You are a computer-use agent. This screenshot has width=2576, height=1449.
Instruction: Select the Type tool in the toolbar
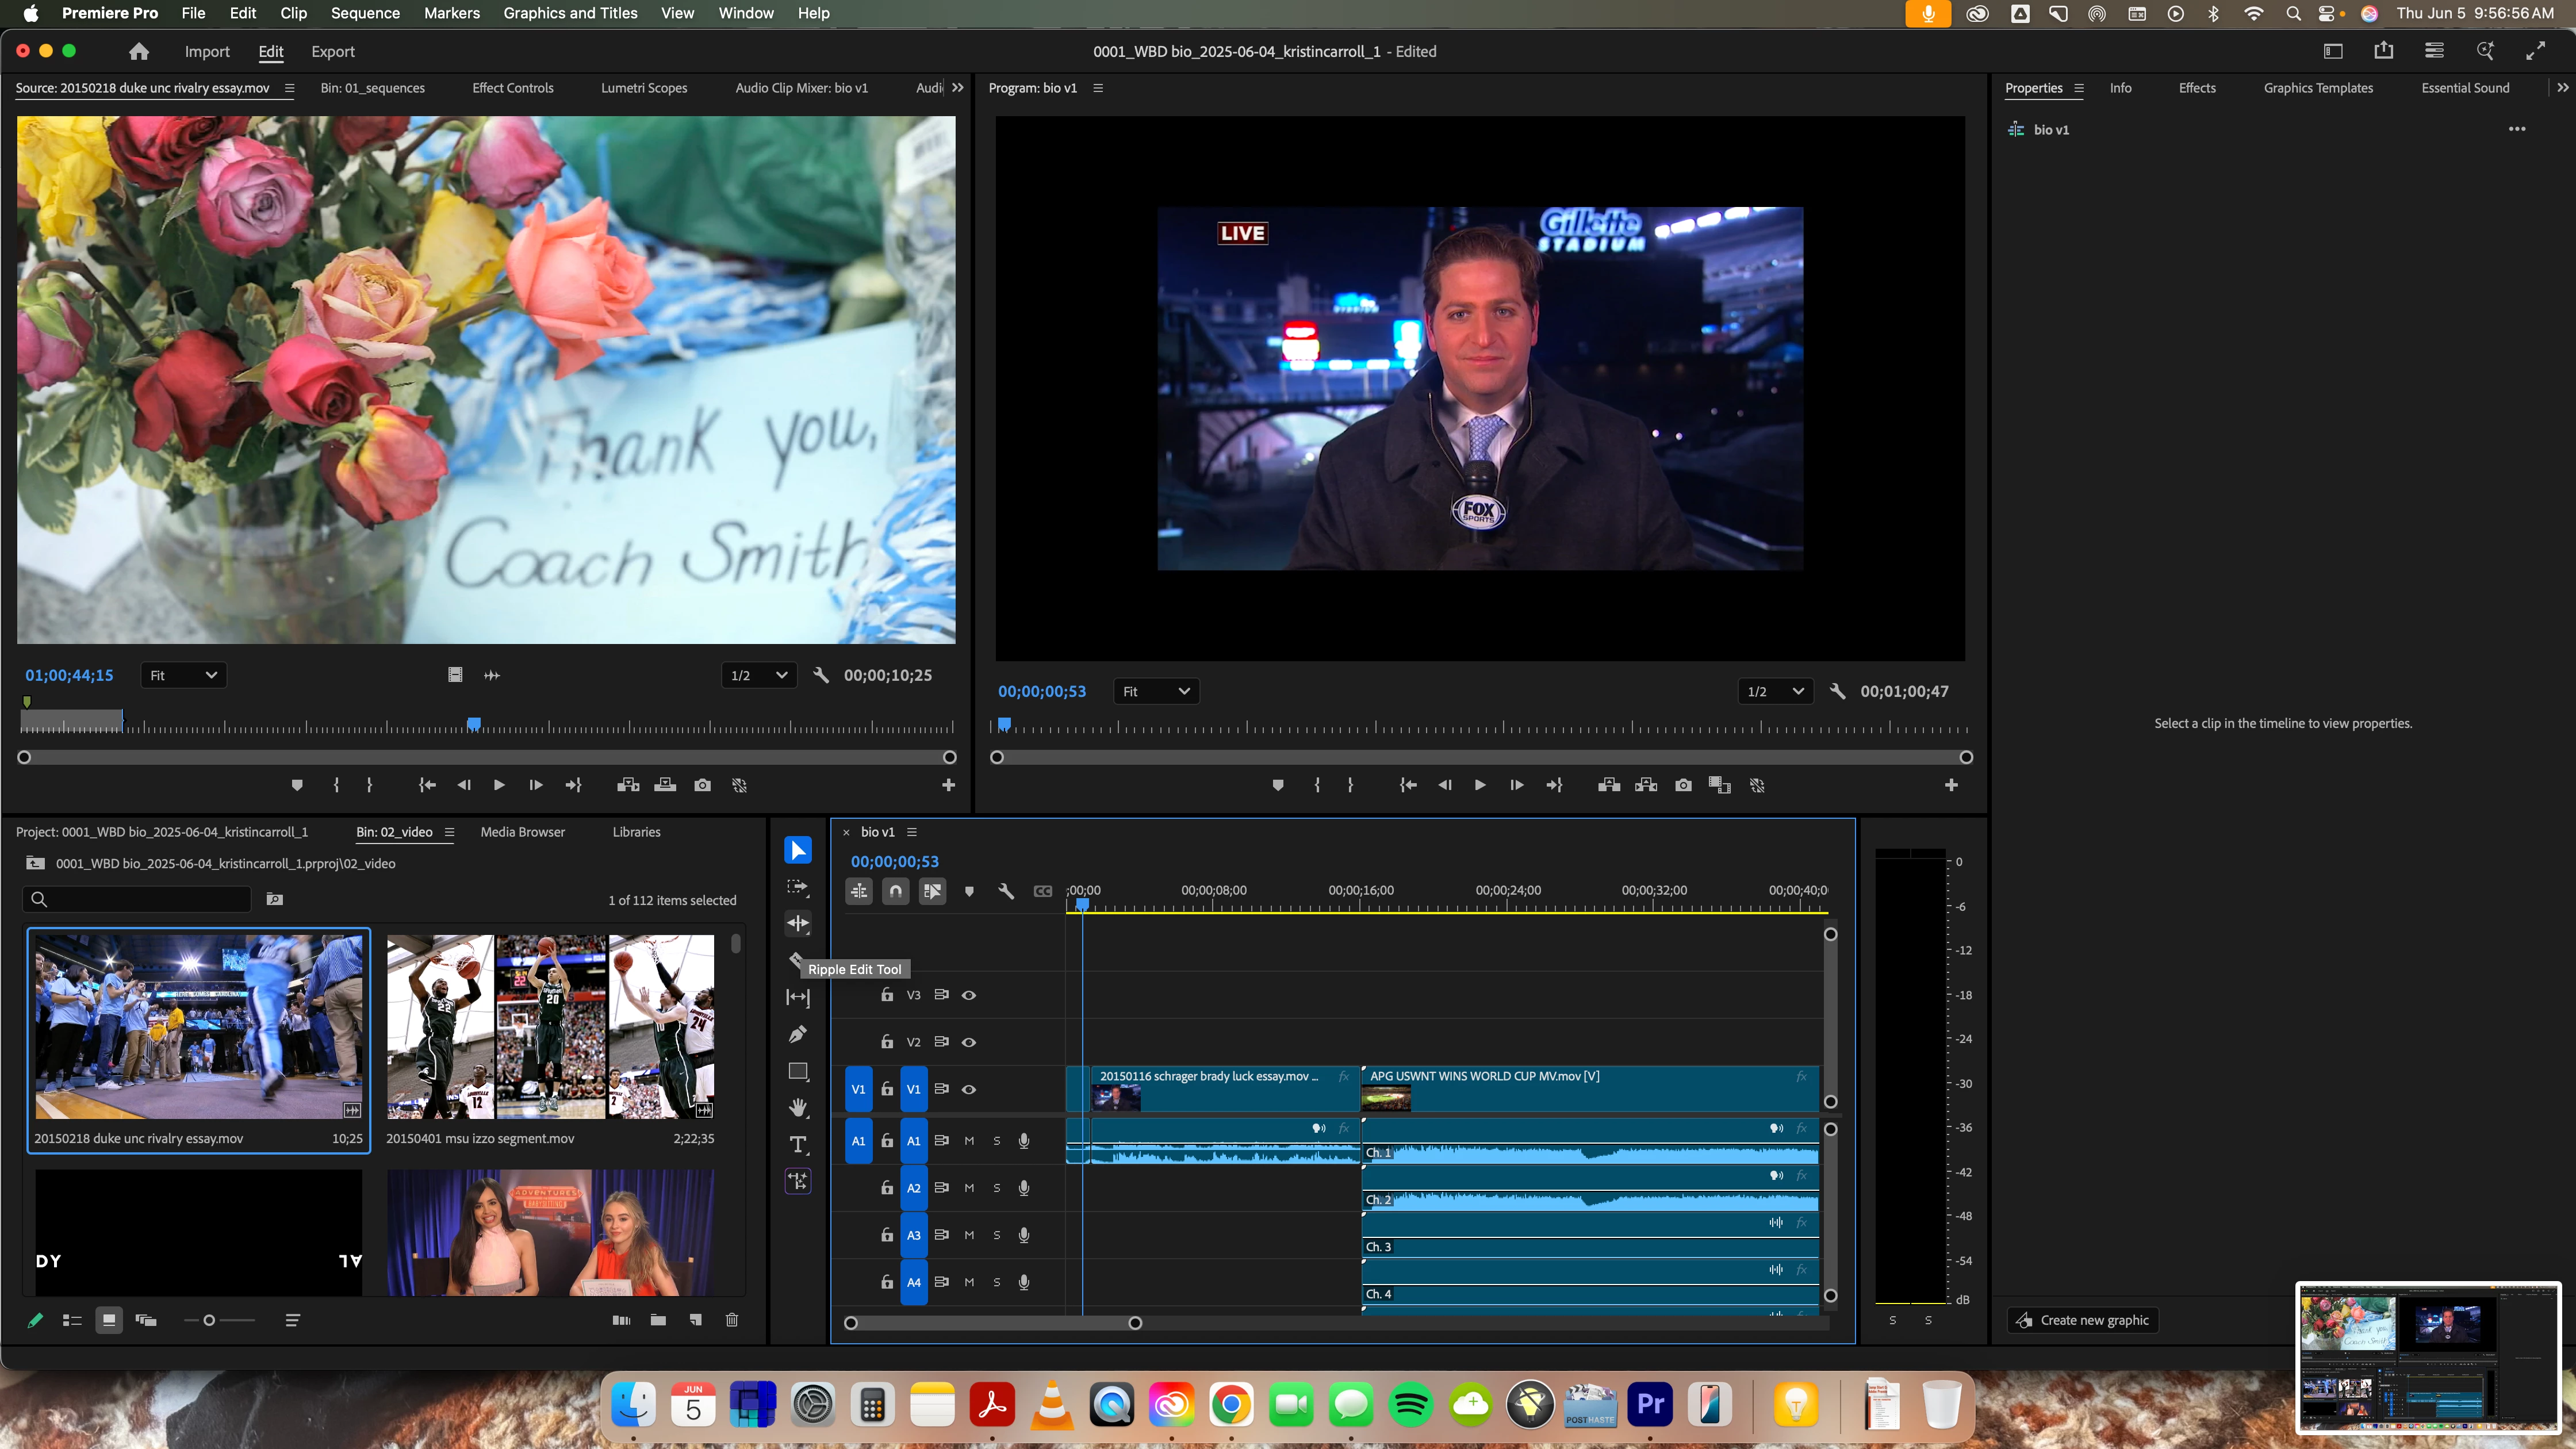pos(797,1145)
